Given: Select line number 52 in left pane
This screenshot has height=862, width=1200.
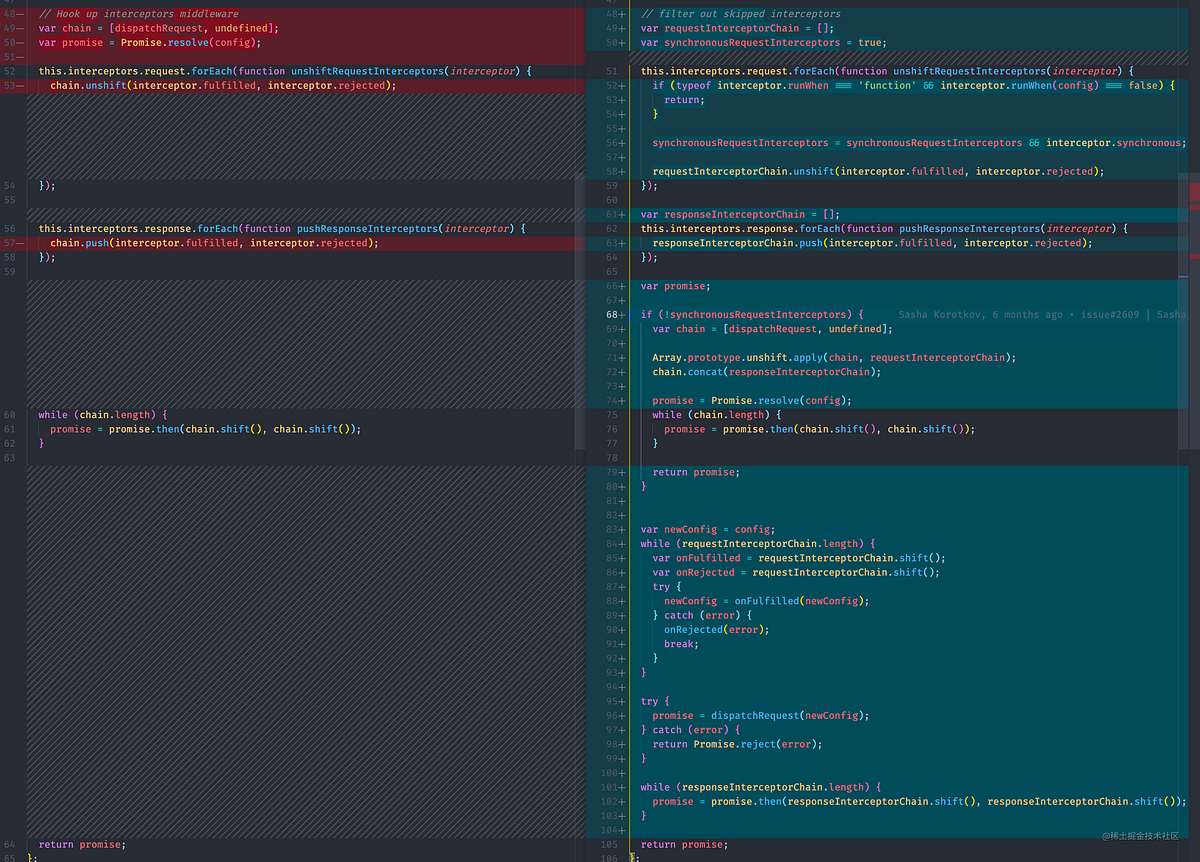Looking at the screenshot, I should (x=10, y=71).
